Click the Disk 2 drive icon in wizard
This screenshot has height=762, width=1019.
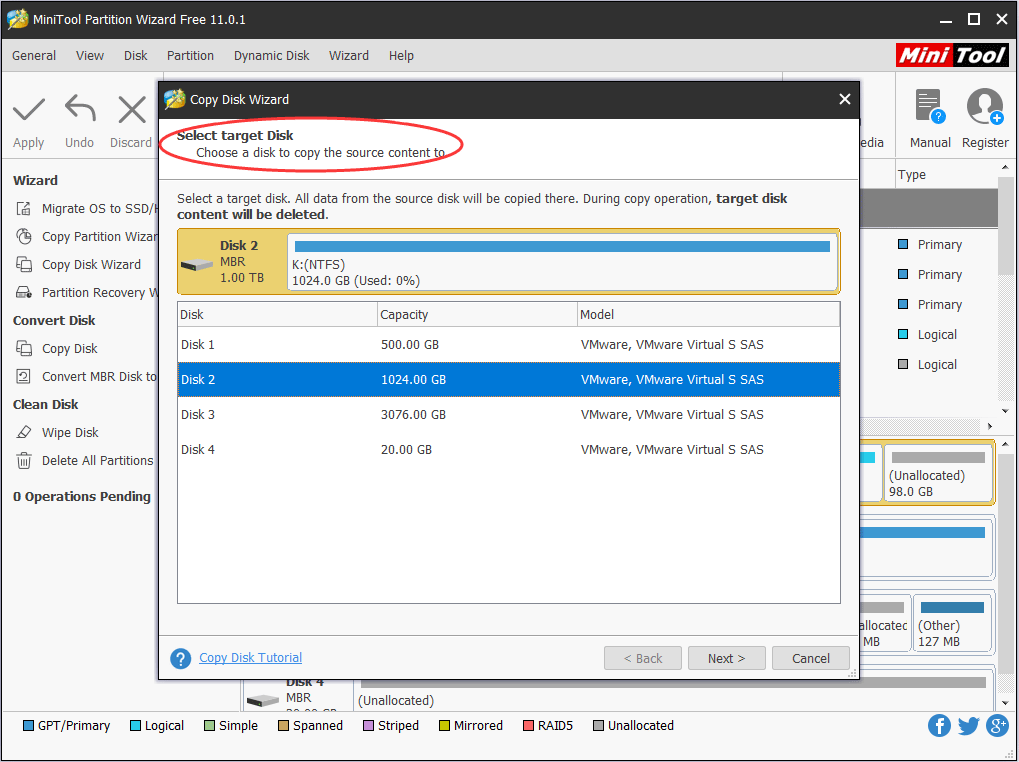click(196, 264)
